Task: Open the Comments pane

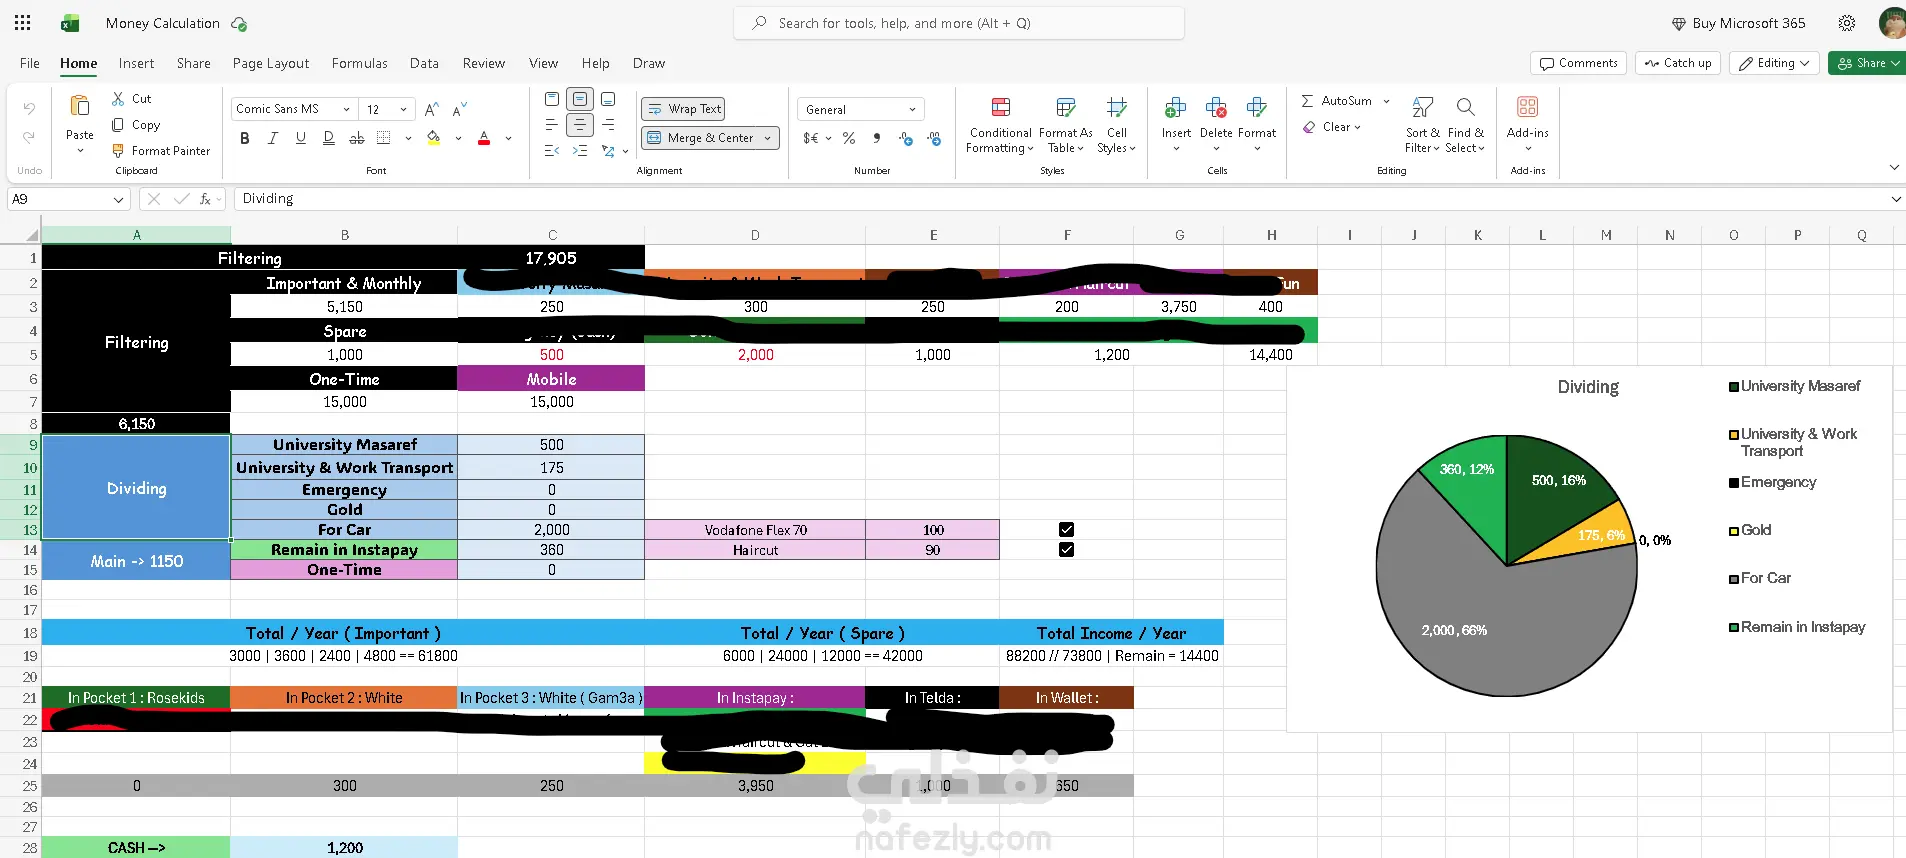Action: coord(1578,63)
